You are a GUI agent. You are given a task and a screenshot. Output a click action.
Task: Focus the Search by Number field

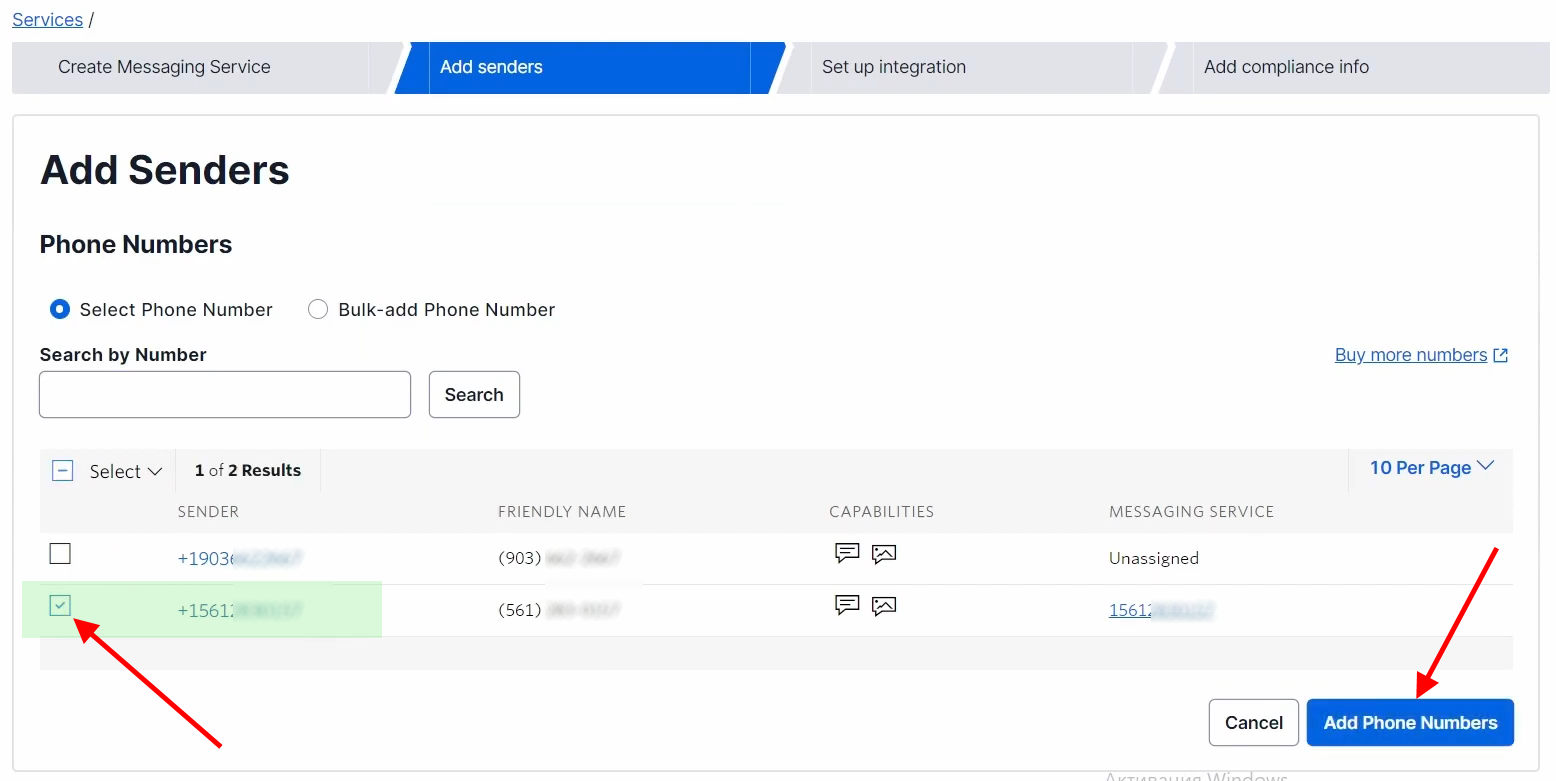225,394
